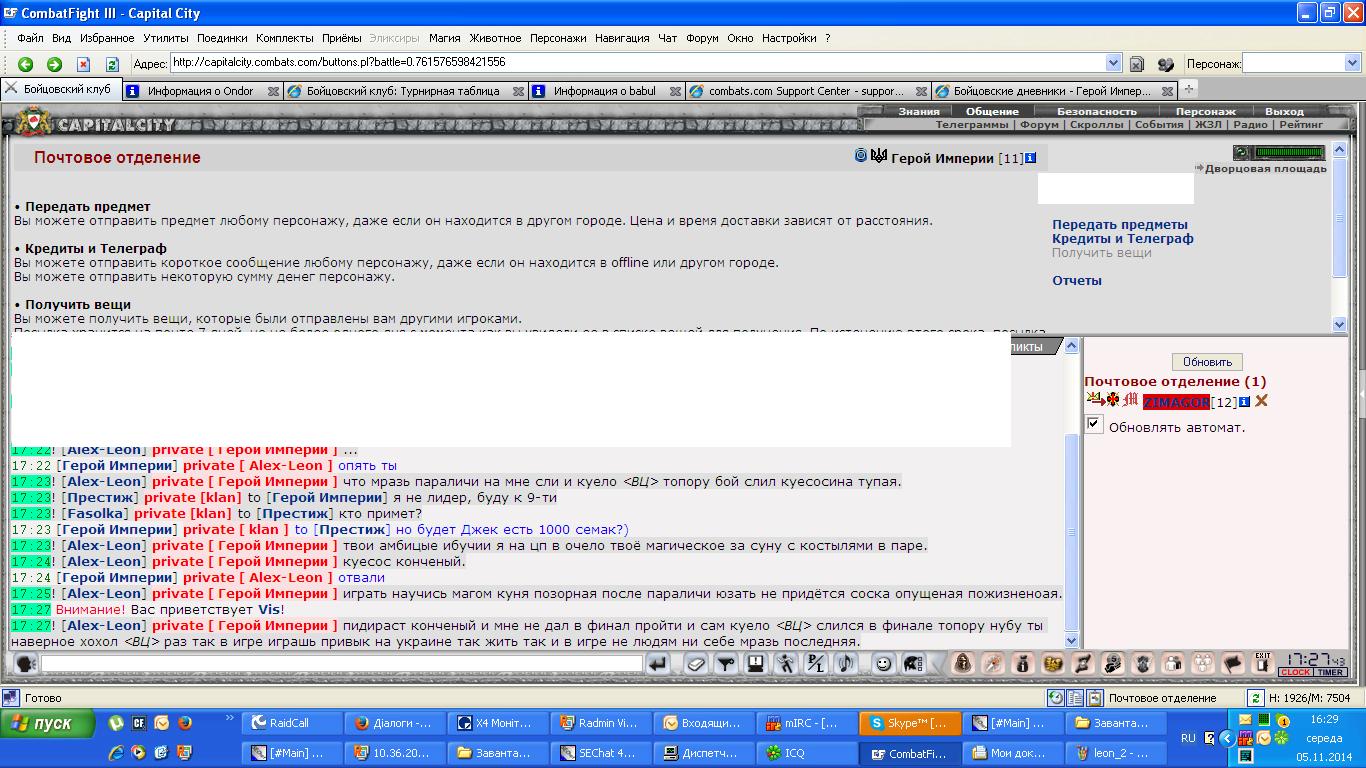Screen dimensions: 1366x768
Task: Click the running man icon in chat bar
Action: (787, 663)
